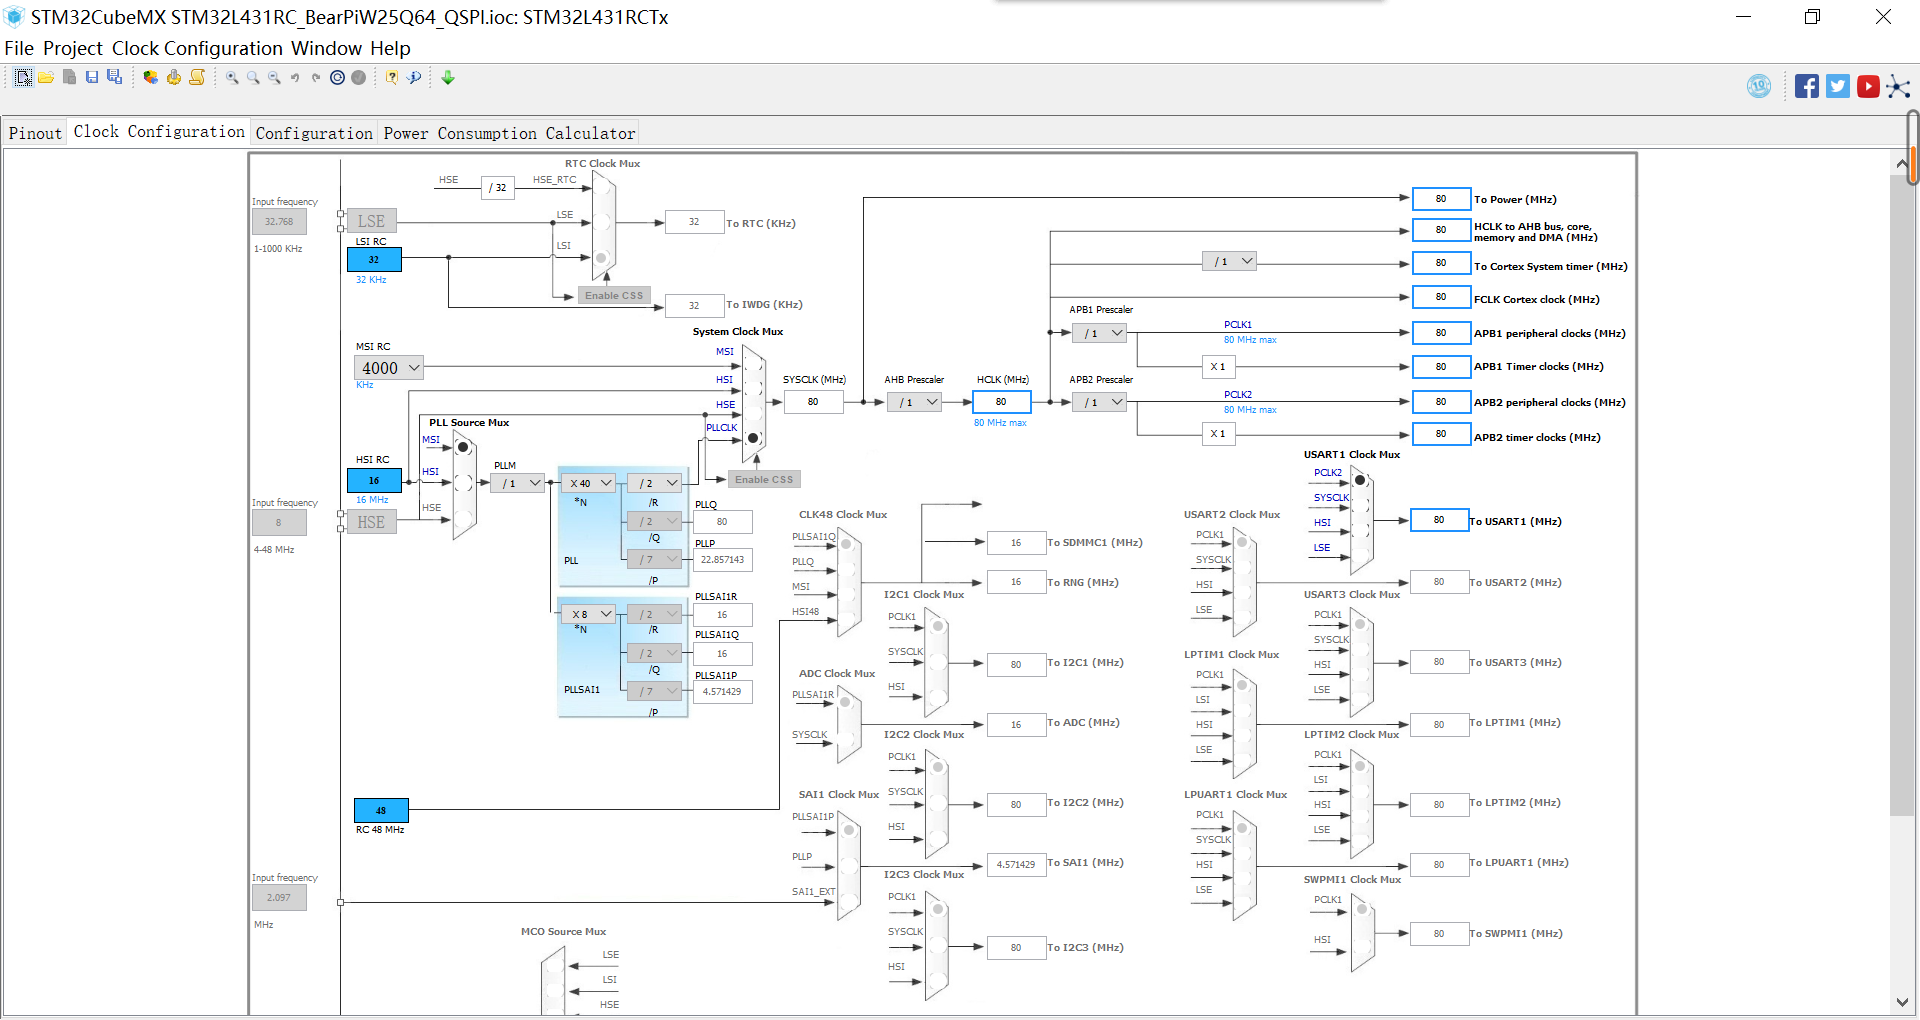This screenshot has width=1920, height=1020.
Task: Open the Help menu
Action: click(x=390, y=48)
